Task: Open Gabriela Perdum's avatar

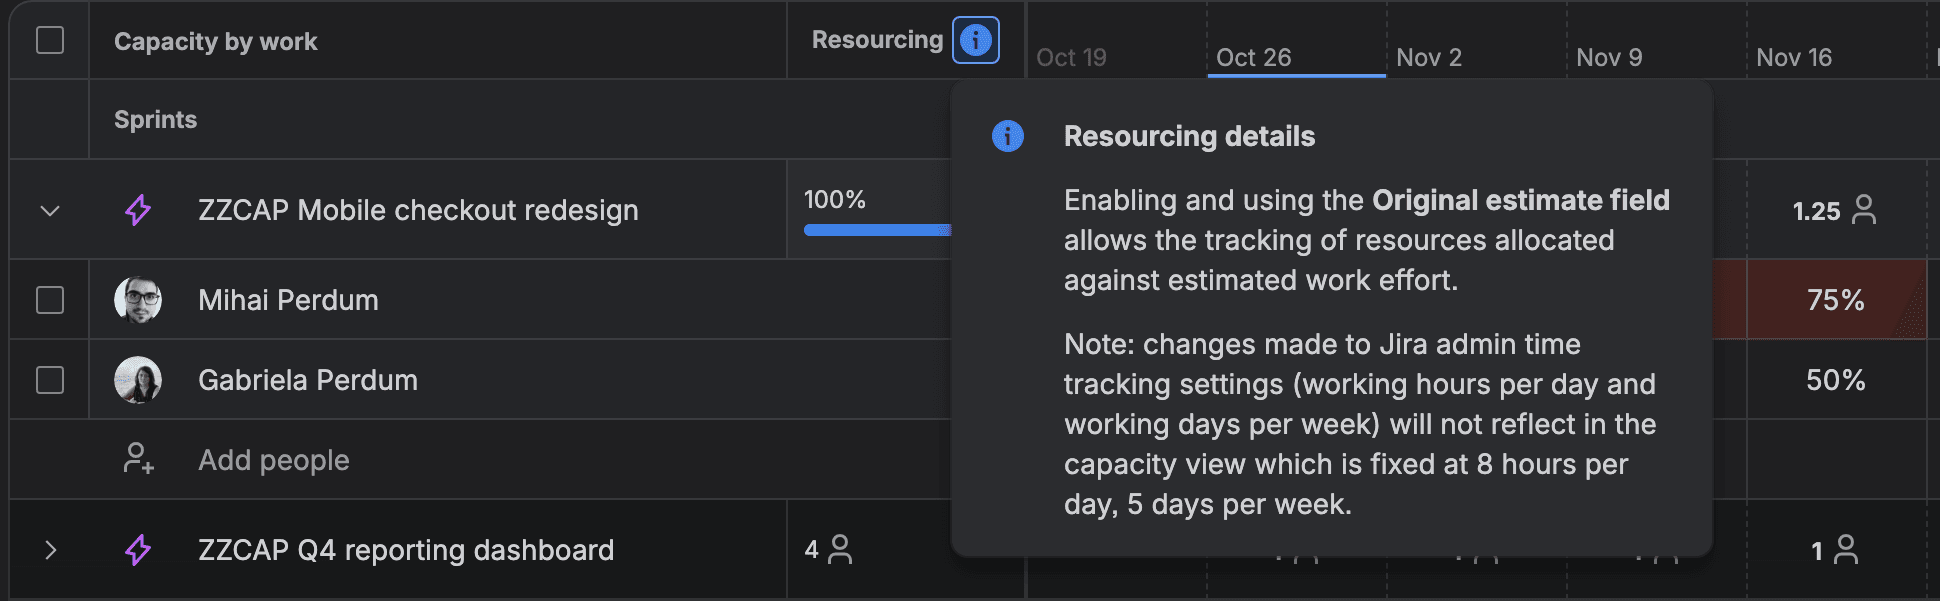Action: (138, 380)
